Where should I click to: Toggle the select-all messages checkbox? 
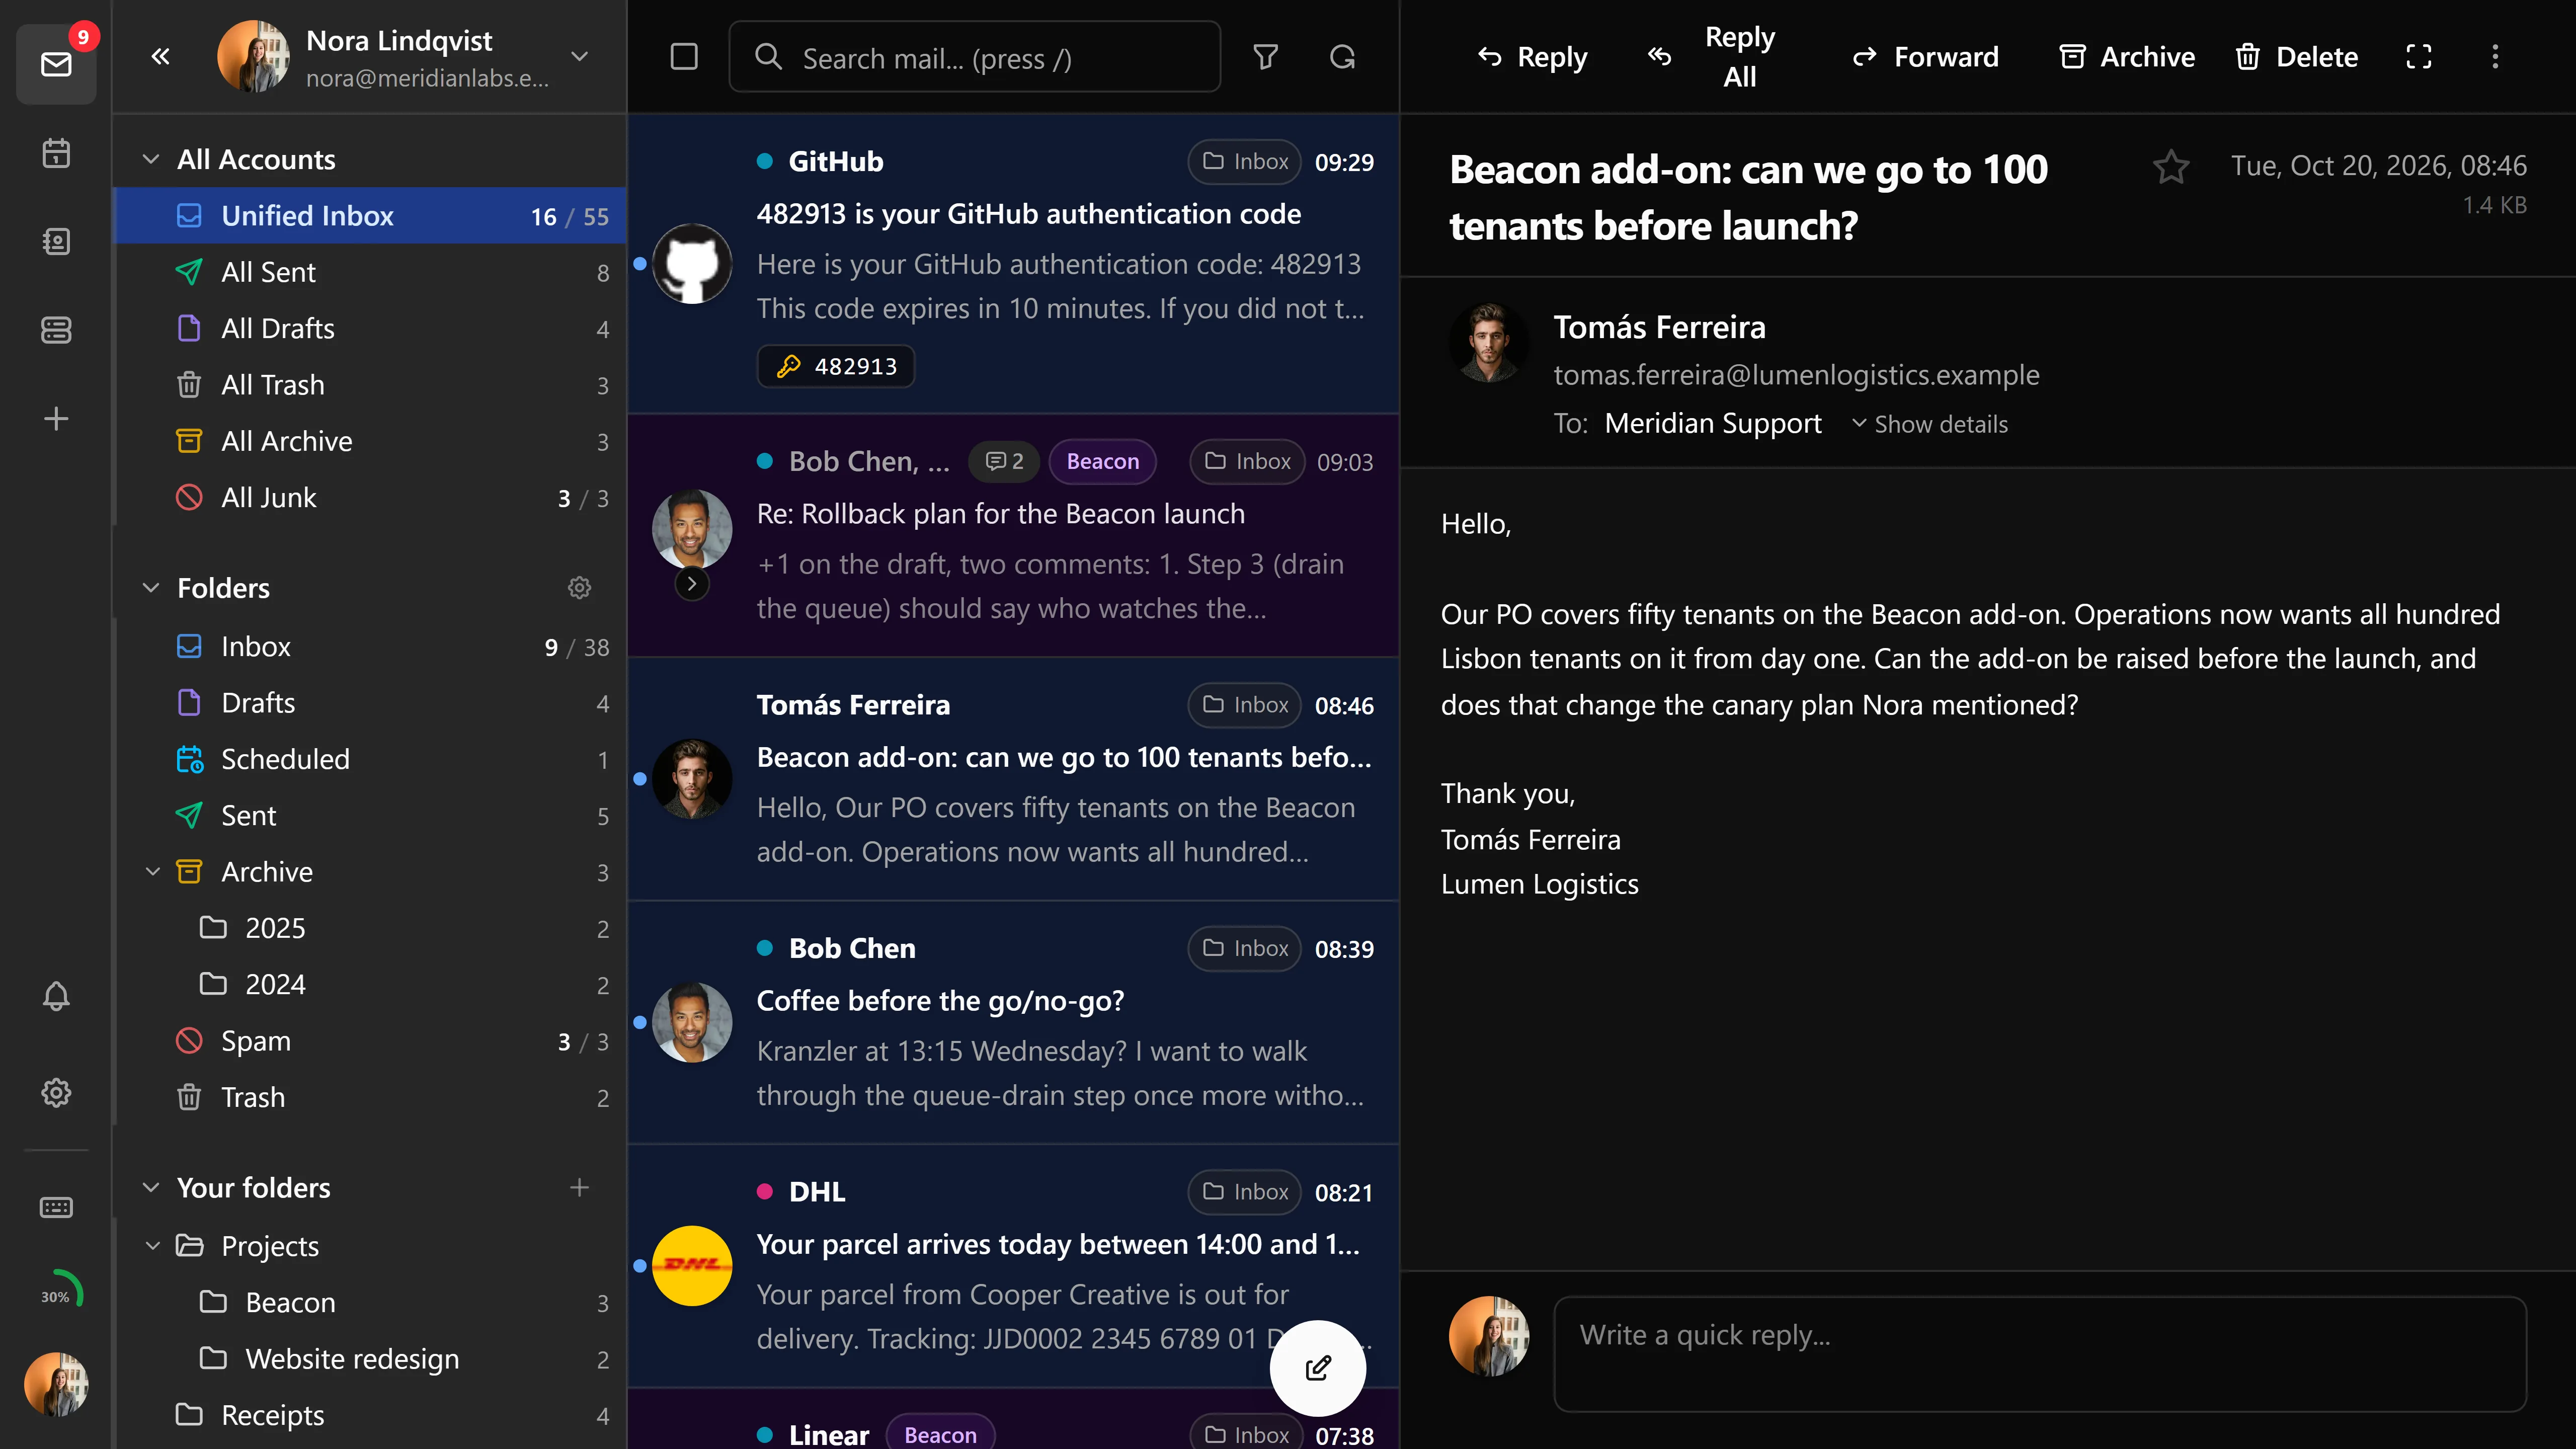684,57
